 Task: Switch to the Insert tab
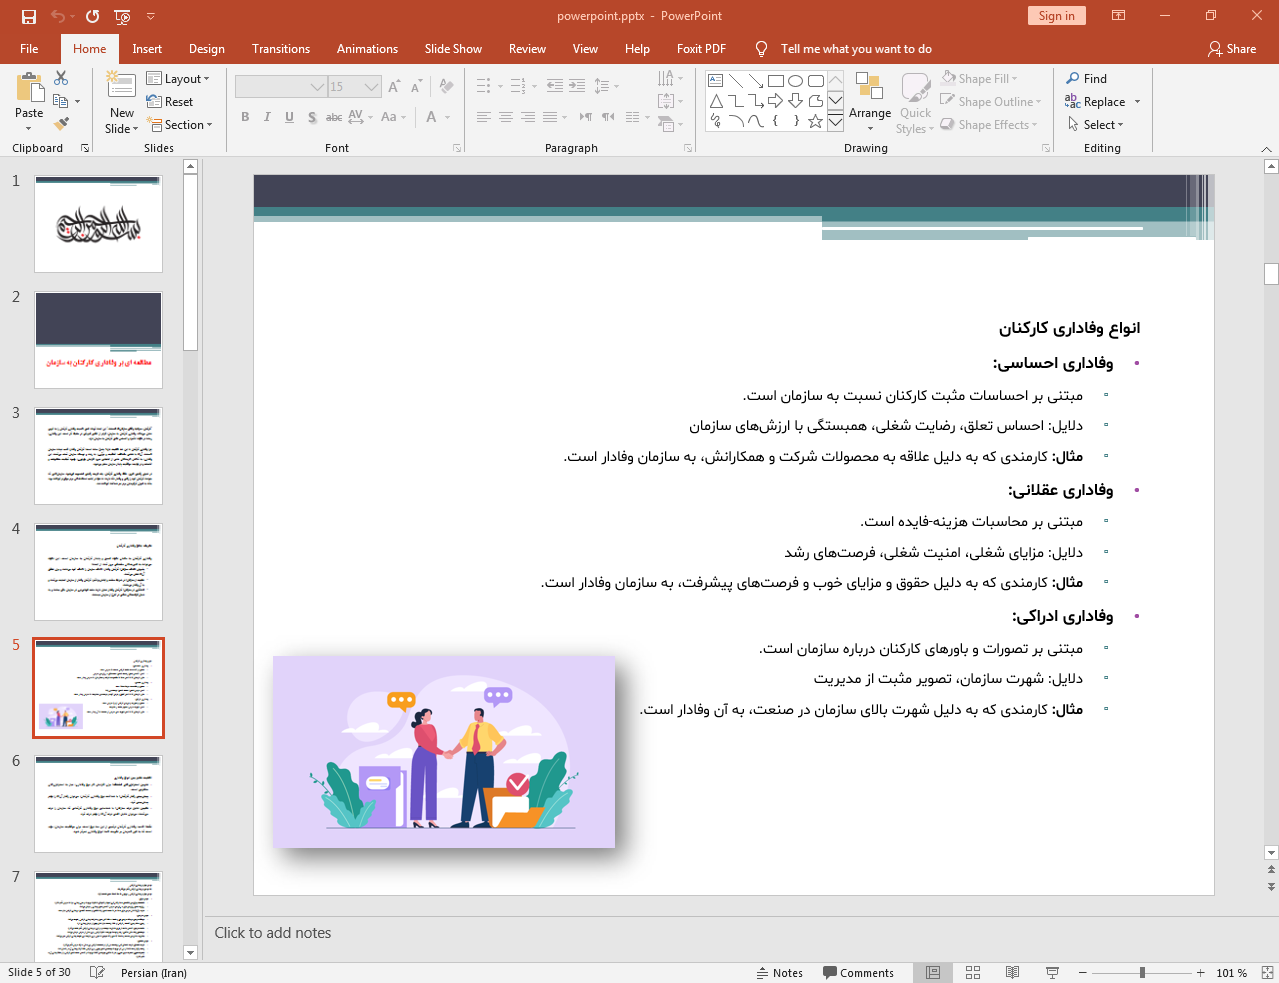(x=147, y=49)
